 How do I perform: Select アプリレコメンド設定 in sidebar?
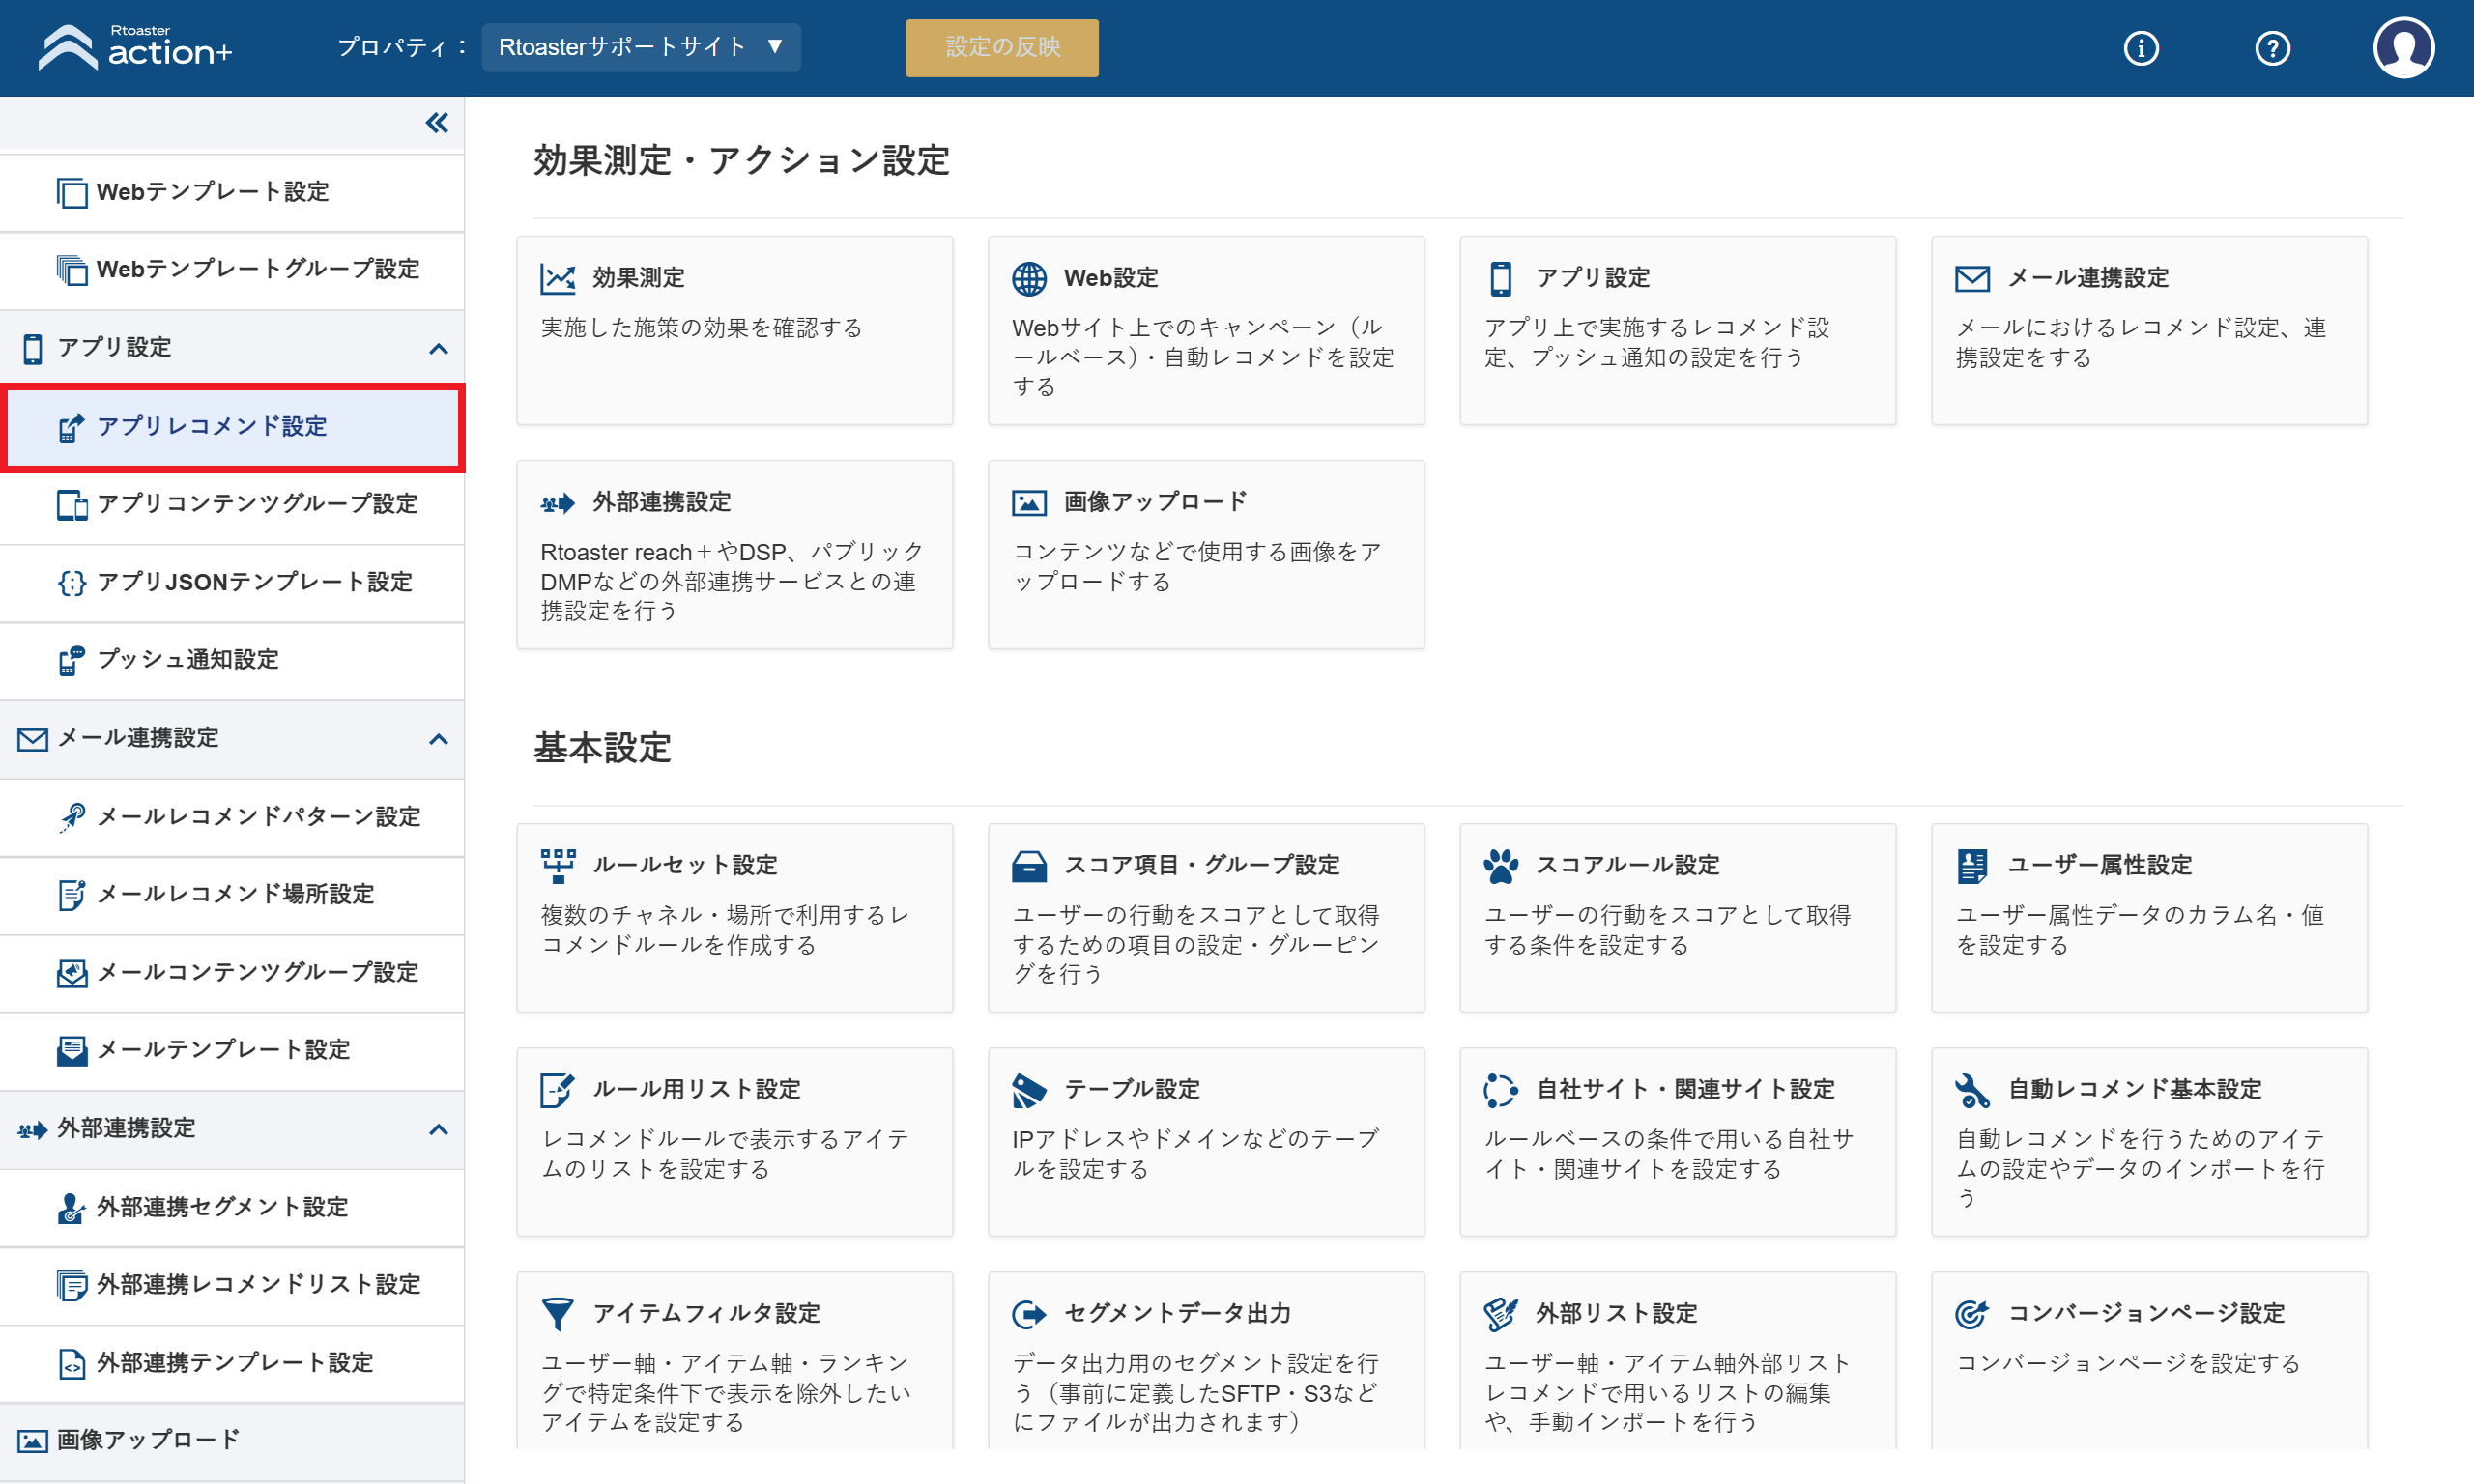pos(232,427)
